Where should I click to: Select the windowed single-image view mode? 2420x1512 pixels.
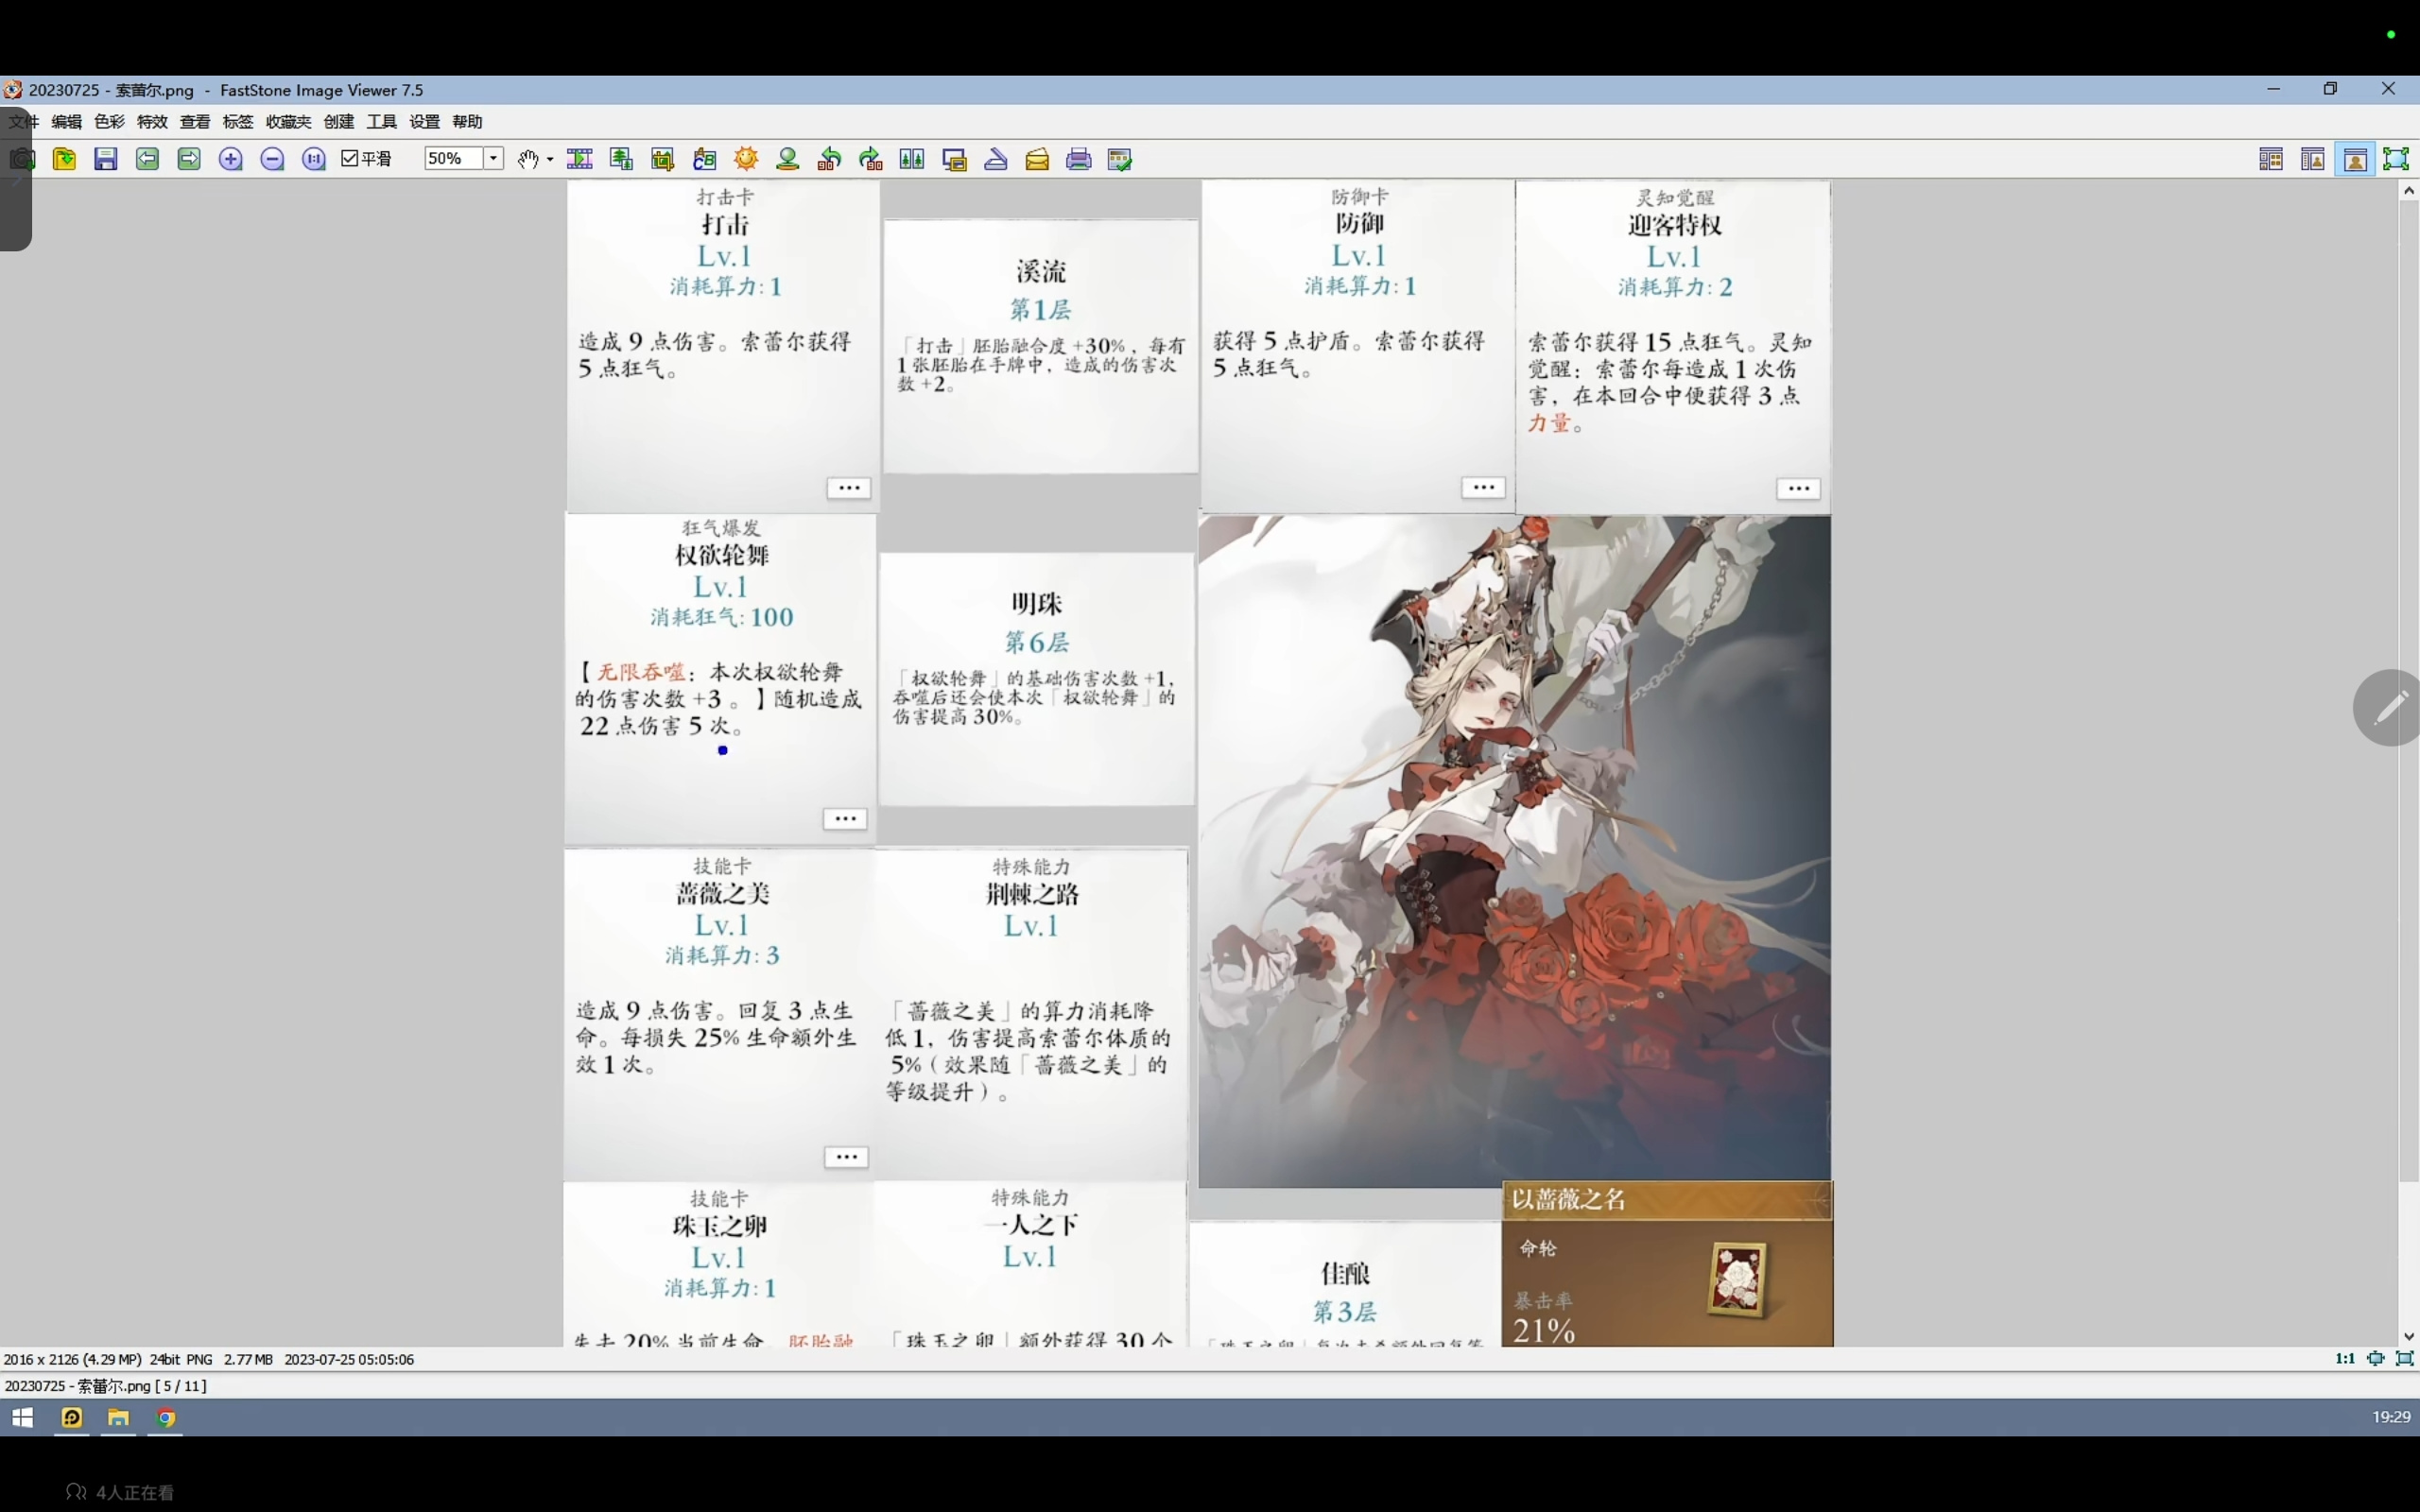pos(2355,159)
